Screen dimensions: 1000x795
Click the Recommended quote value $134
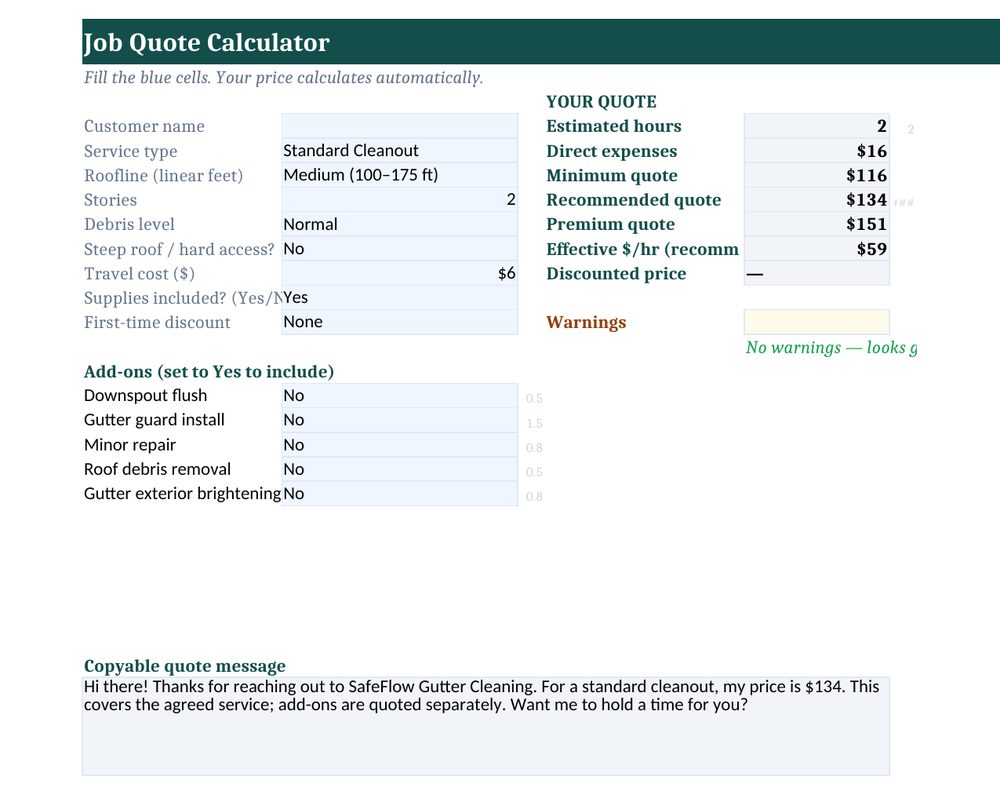point(816,200)
